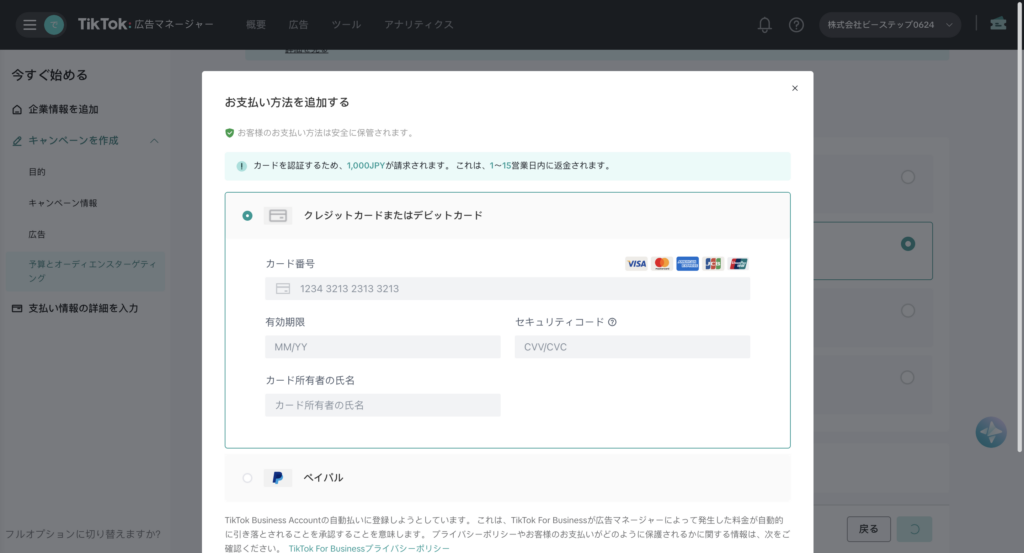Click the TikTok 広告マネージャー logo

coord(146,24)
